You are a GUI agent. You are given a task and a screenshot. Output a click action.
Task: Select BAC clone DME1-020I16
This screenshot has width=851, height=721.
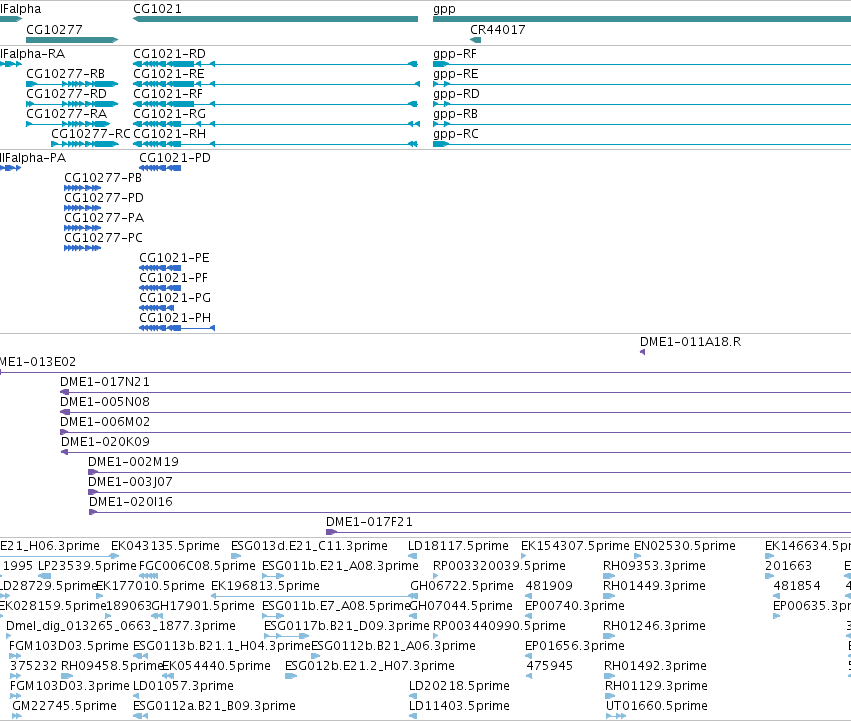click(x=469, y=512)
